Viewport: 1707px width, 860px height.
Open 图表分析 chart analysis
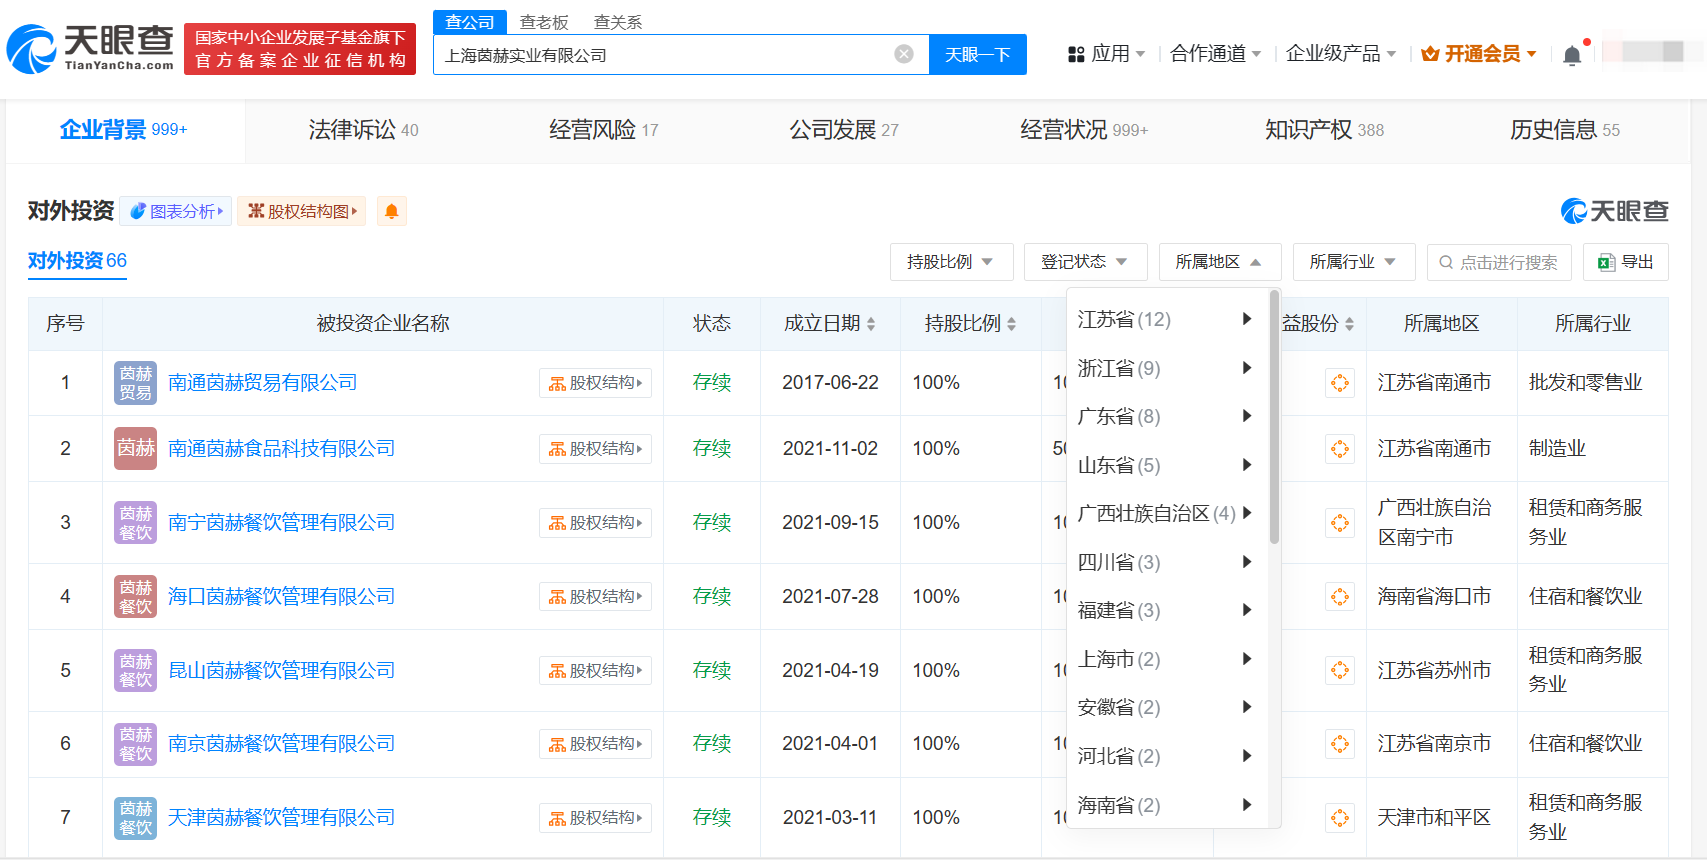click(x=176, y=211)
